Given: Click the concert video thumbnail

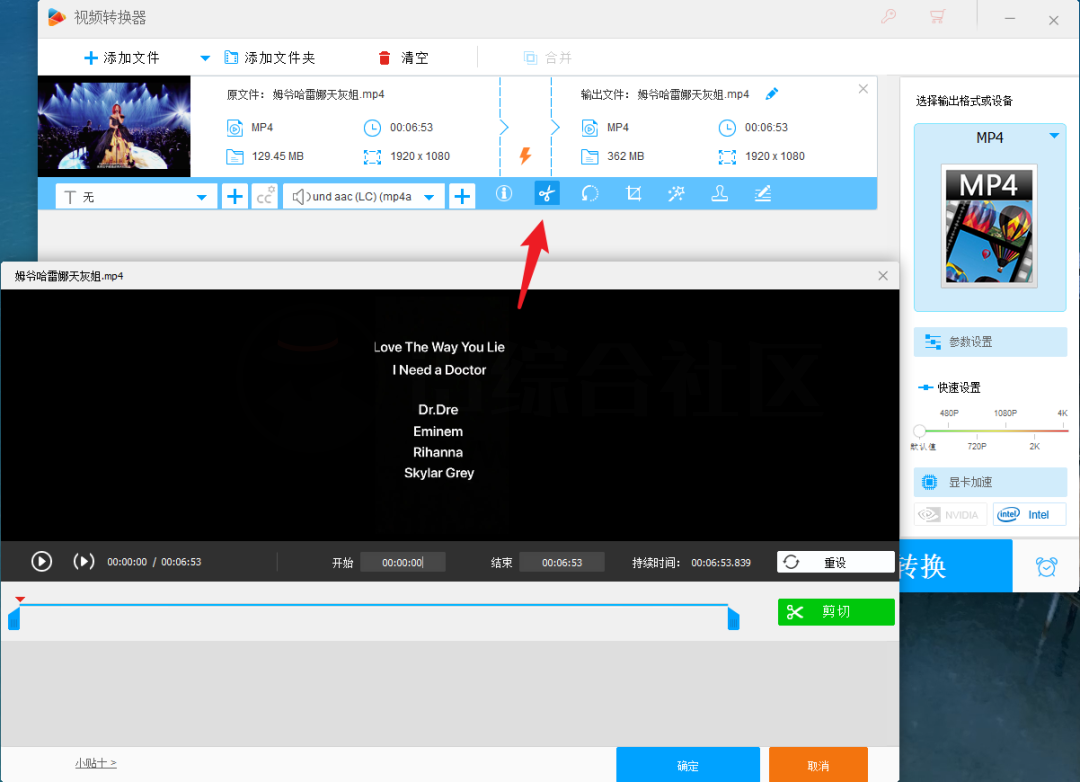Looking at the screenshot, I should 114,126.
